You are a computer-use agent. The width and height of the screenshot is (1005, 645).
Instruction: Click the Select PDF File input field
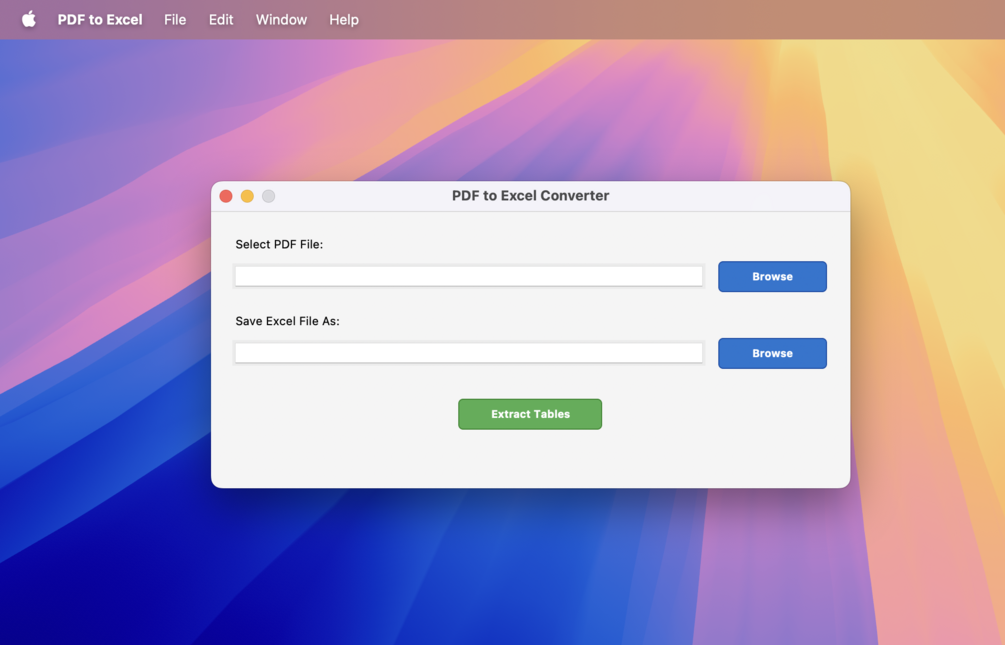pyautogui.click(x=469, y=276)
